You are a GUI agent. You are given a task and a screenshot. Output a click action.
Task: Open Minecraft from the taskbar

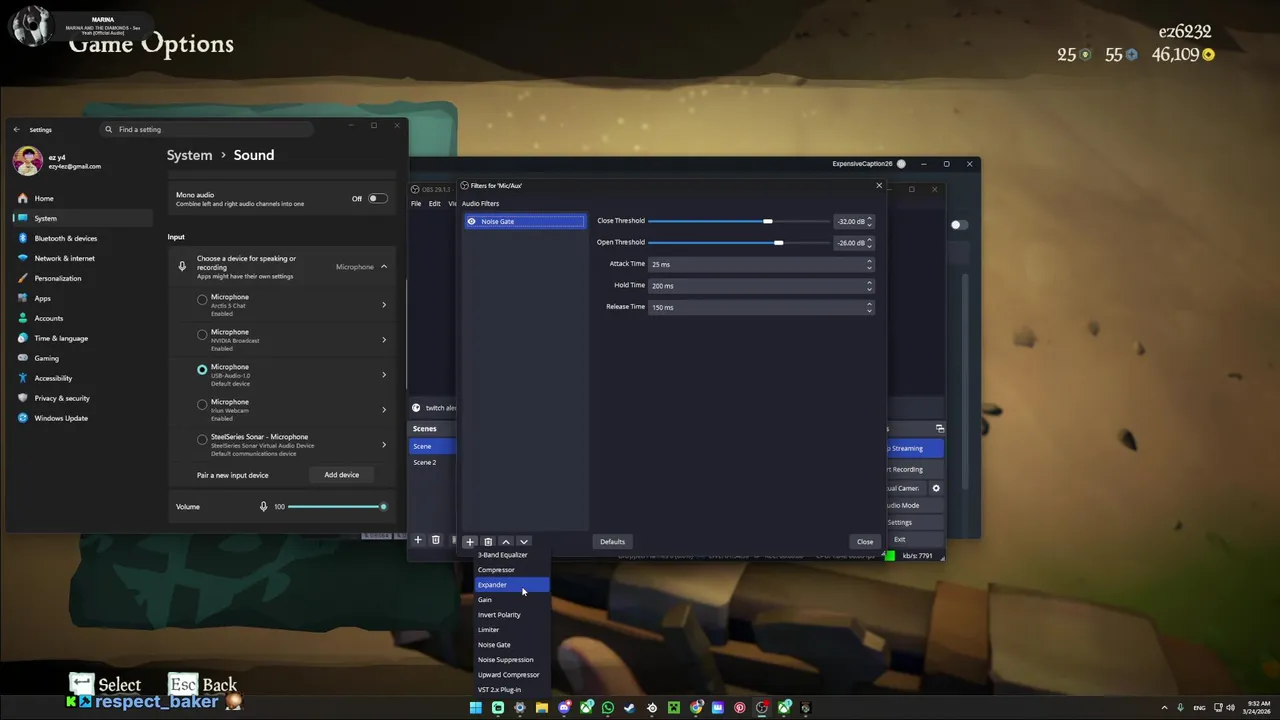(674, 708)
